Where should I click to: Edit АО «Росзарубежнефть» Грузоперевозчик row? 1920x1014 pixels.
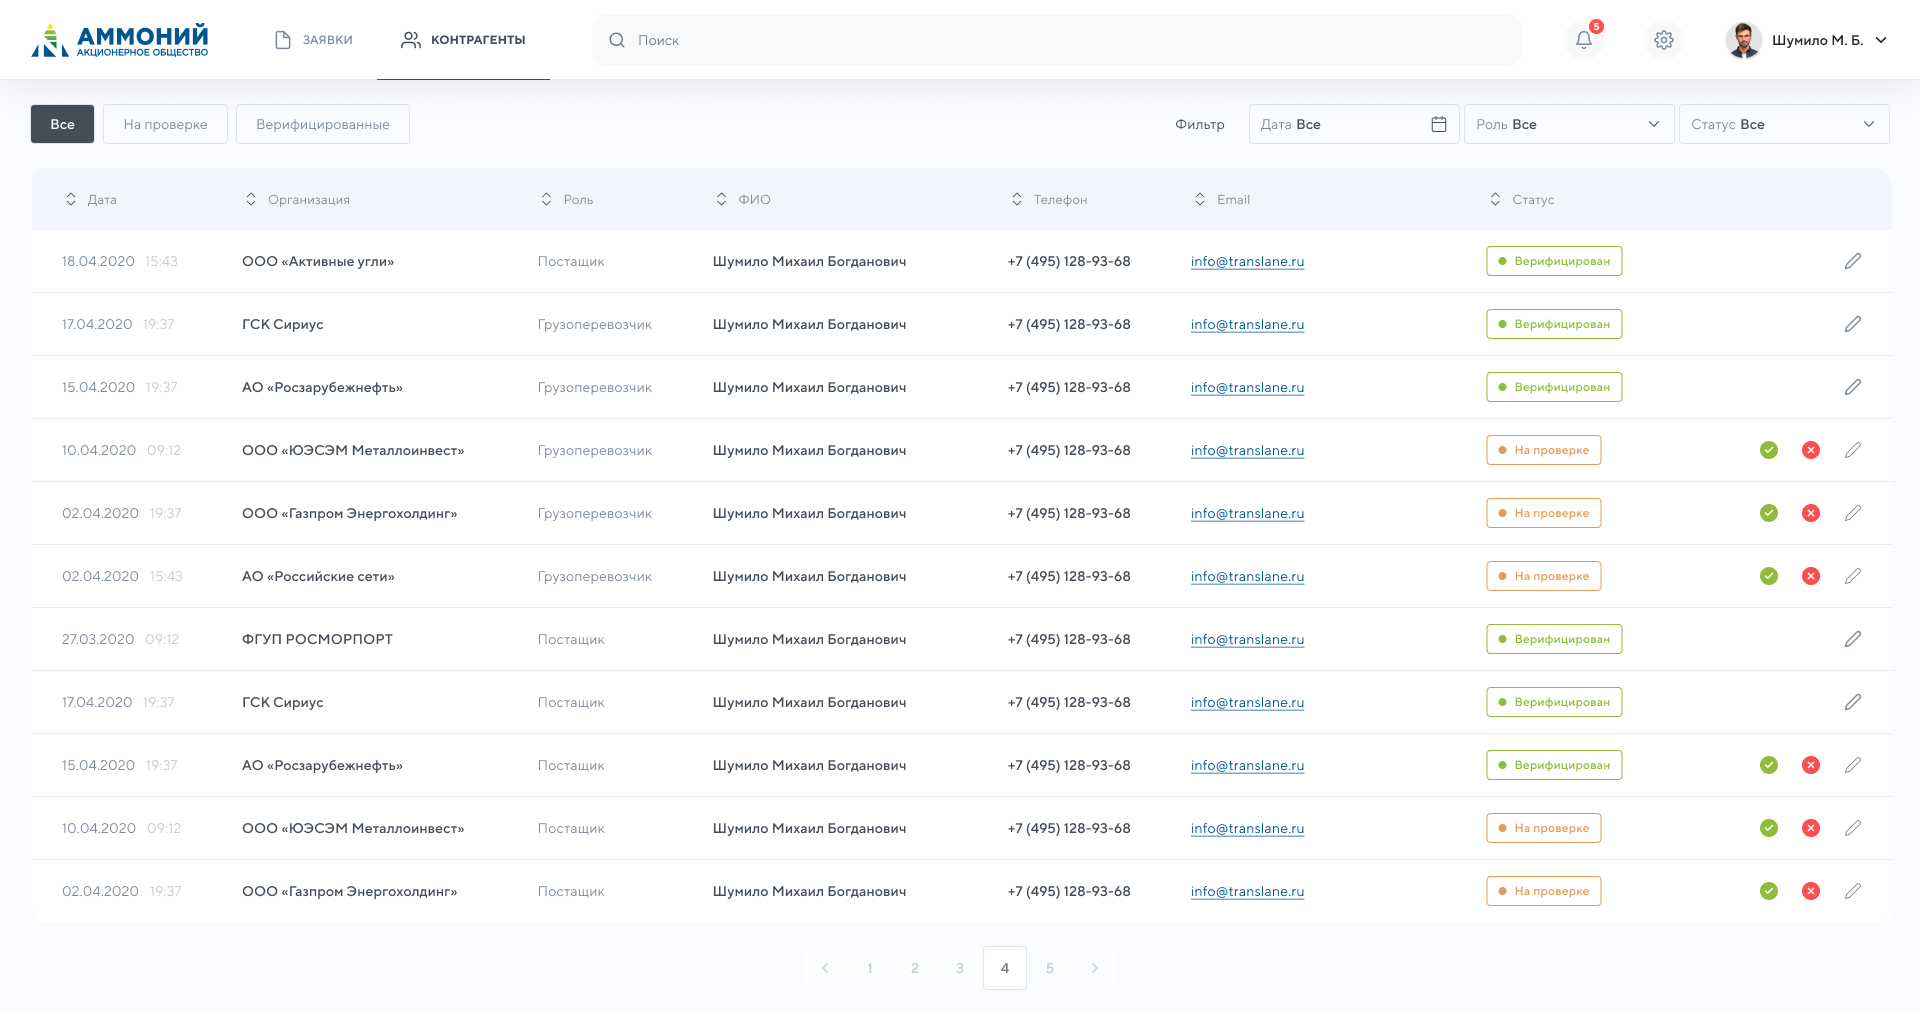point(1853,387)
